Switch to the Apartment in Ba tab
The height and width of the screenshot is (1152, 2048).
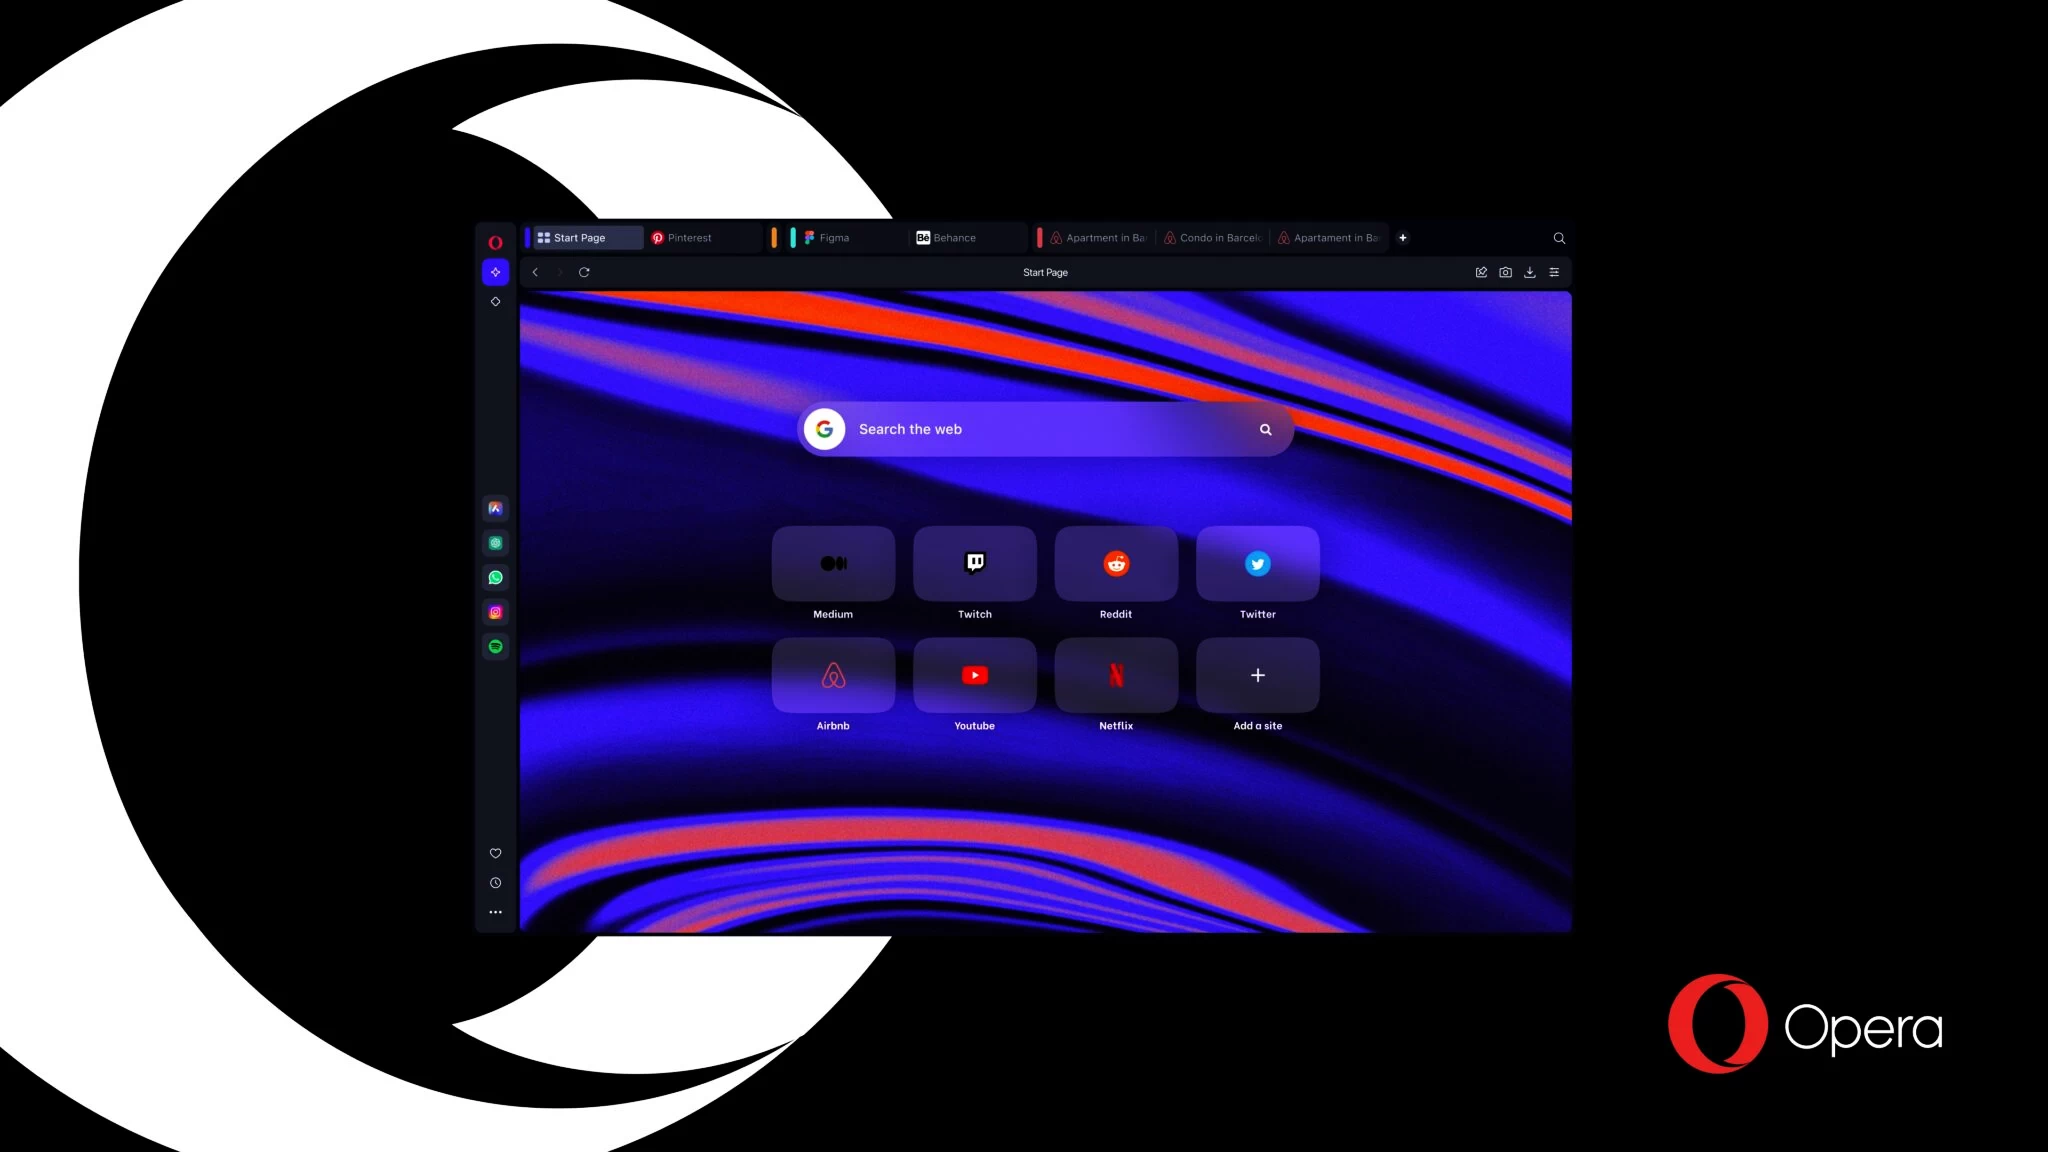click(x=1098, y=238)
